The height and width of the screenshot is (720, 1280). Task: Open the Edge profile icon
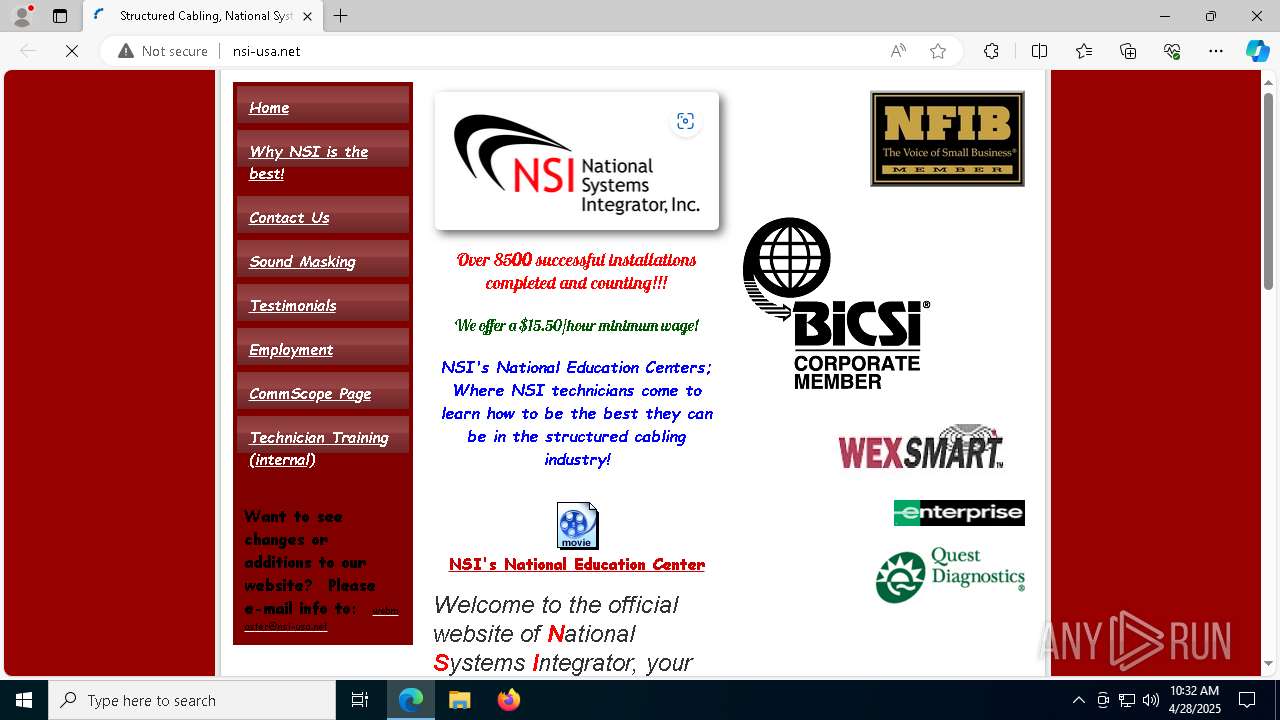tap(21, 16)
